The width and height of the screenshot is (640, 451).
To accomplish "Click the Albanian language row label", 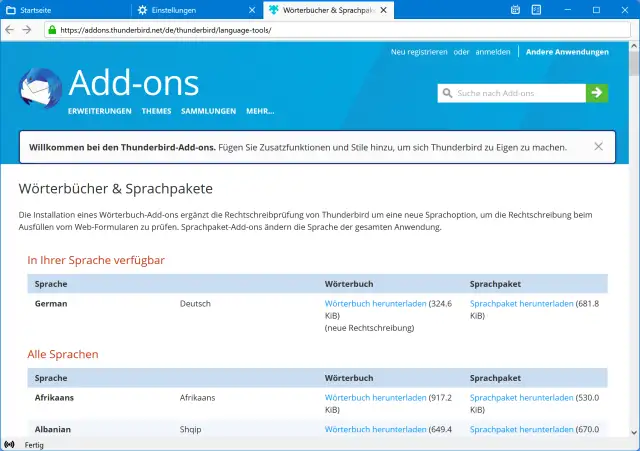I will [53, 429].
